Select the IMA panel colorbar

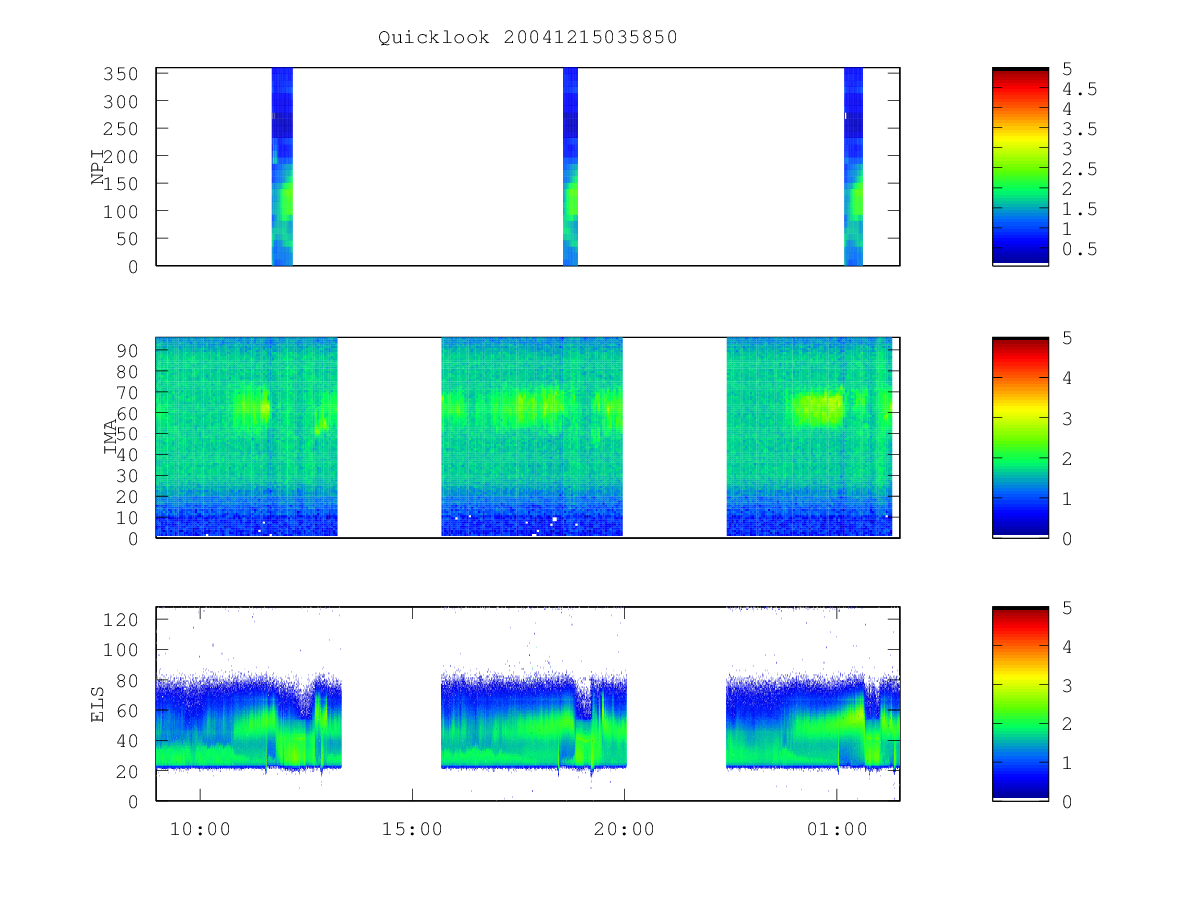click(x=1020, y=437)
